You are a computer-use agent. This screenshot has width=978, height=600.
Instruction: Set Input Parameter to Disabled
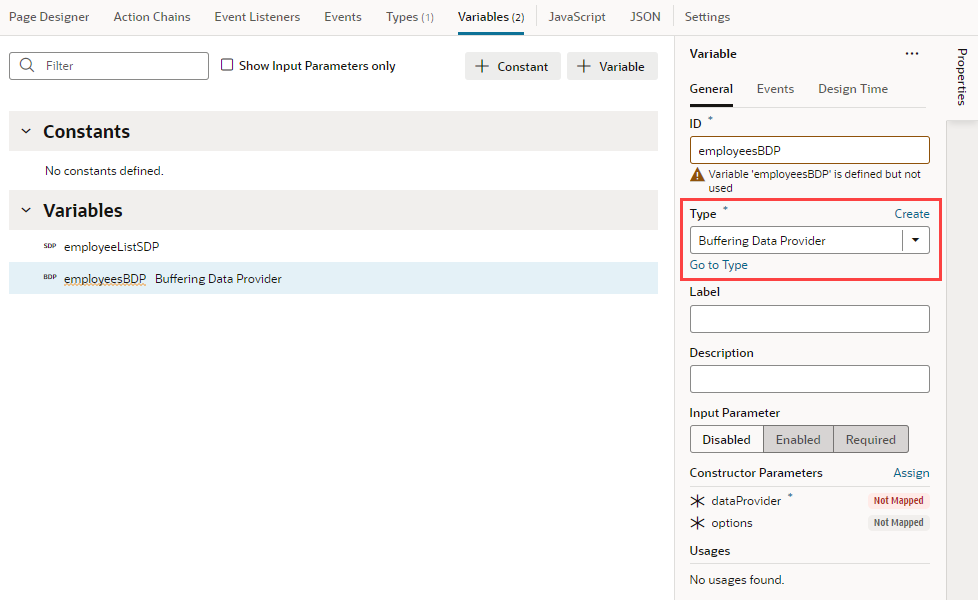click(727, 439)
